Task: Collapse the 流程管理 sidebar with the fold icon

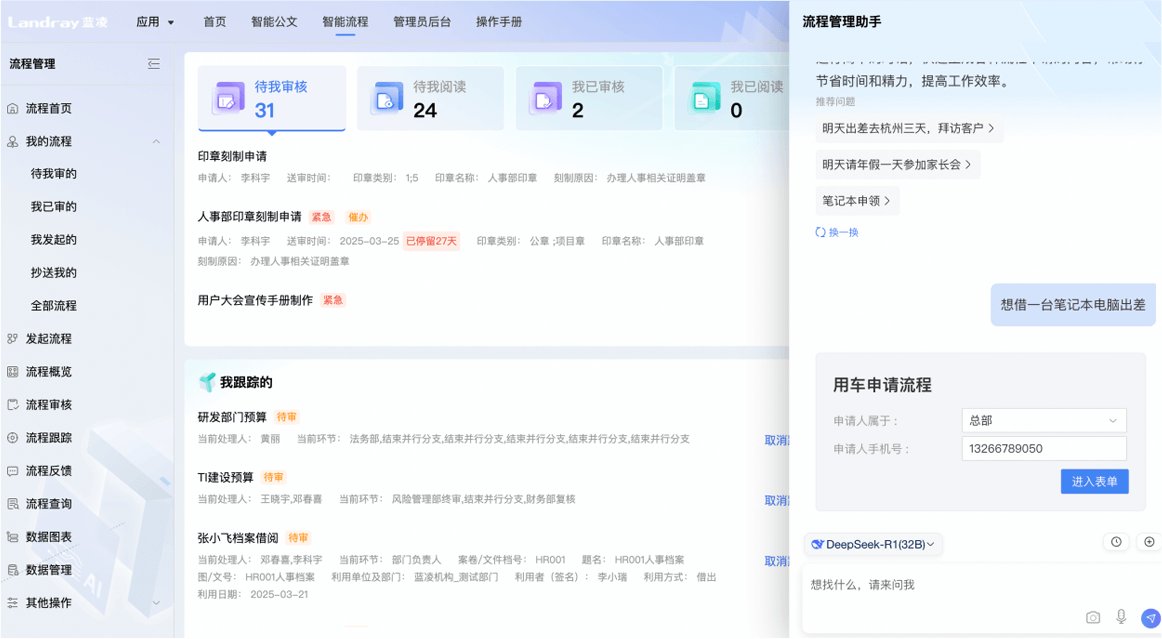Action: coord(154,64)
